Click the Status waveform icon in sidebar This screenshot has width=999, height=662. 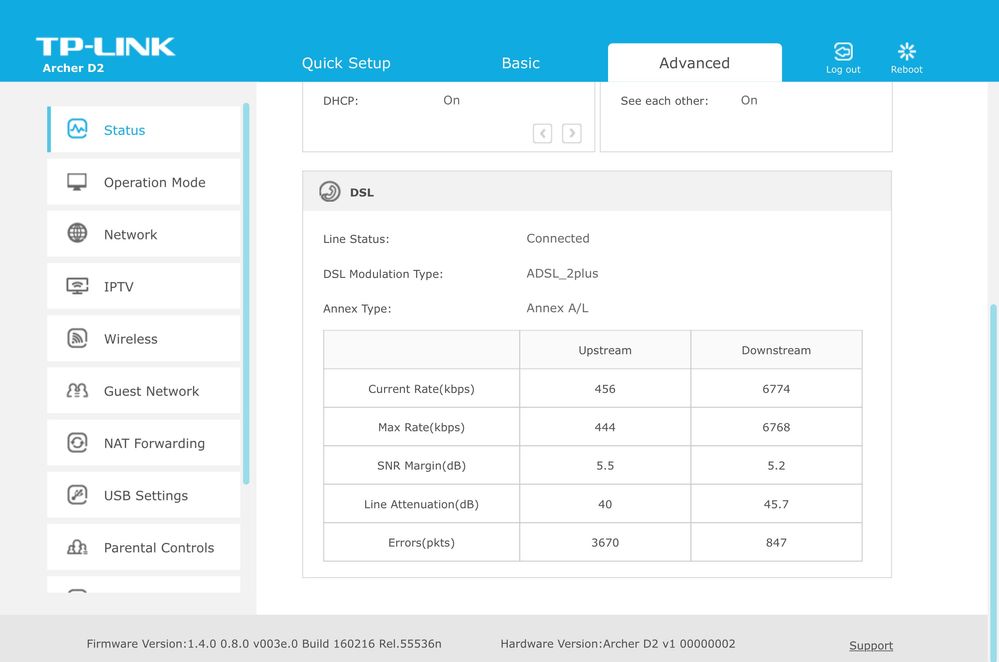click(77, 129)
